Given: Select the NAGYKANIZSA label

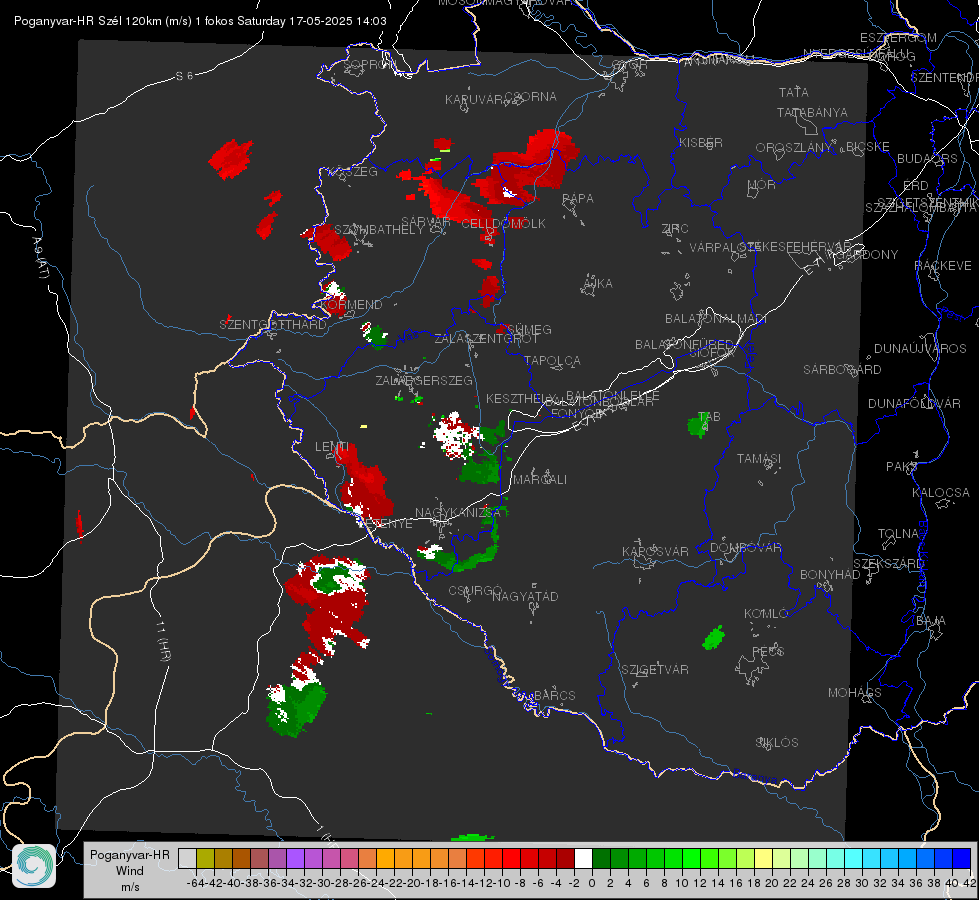Looking at the screenshot, I should [x=458, y=513].
